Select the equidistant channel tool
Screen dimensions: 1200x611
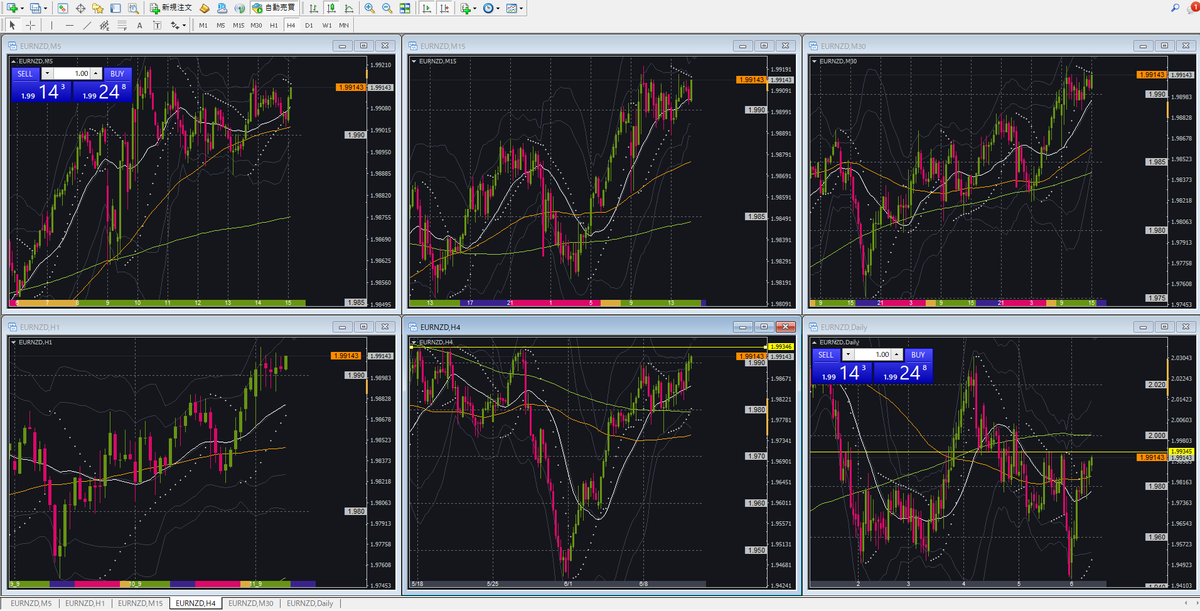coord(105,24)
